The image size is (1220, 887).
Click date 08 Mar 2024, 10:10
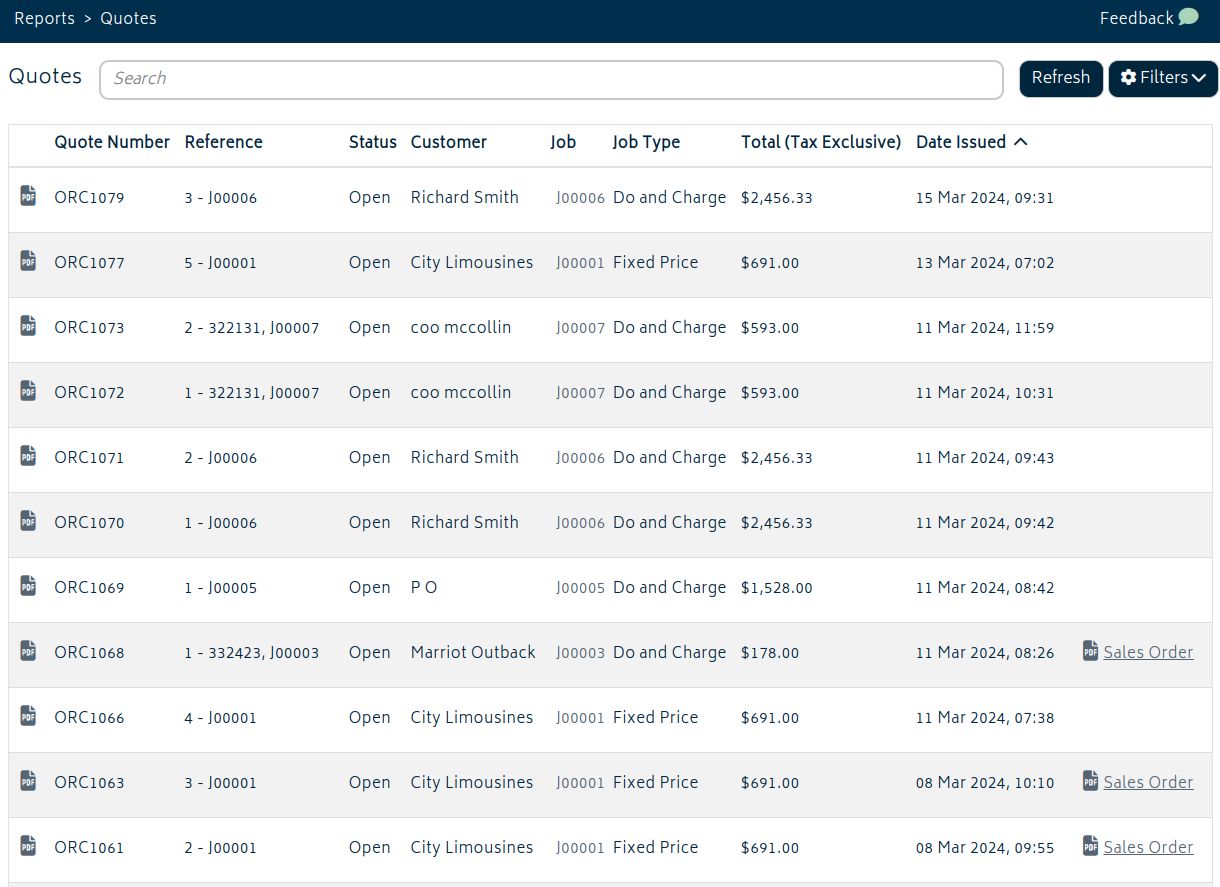[x=985, y=783]
